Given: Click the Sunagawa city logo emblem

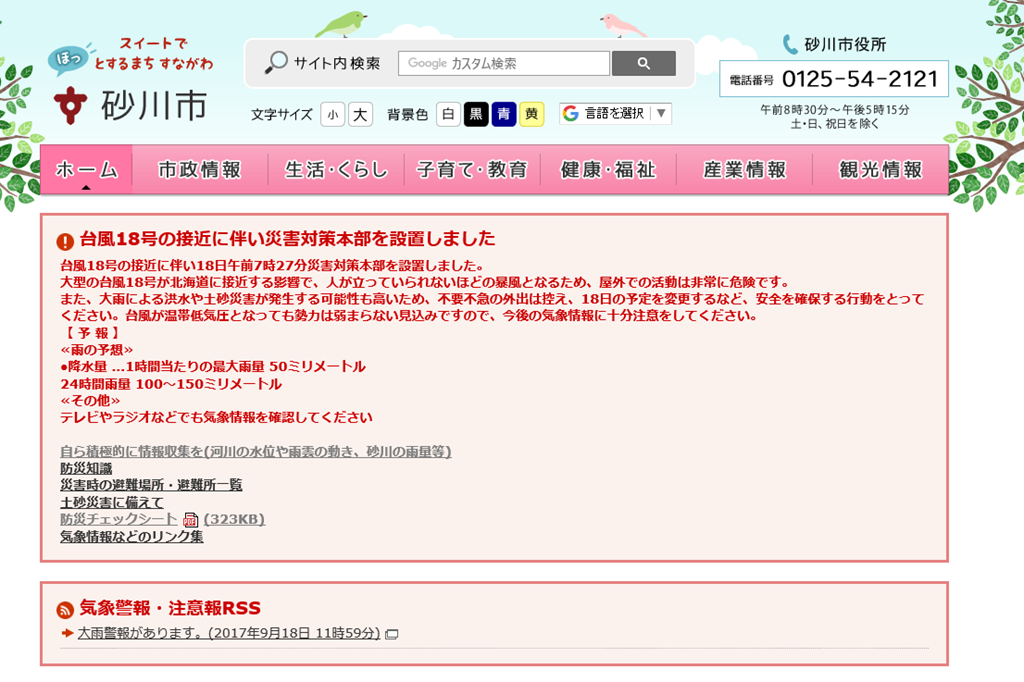Looking at the screenshot, I should tap(71, 106).
